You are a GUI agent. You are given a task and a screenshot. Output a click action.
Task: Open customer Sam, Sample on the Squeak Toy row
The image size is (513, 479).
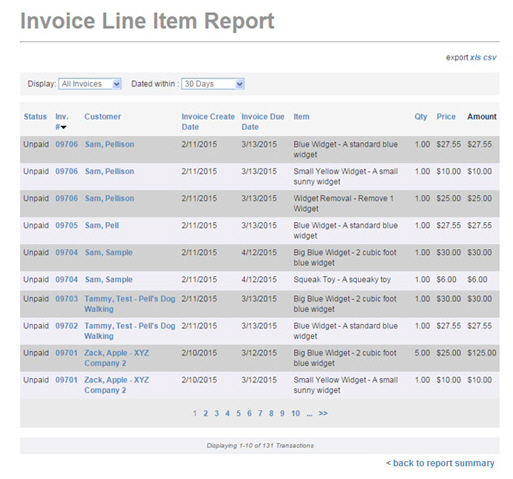pos(109,279)
